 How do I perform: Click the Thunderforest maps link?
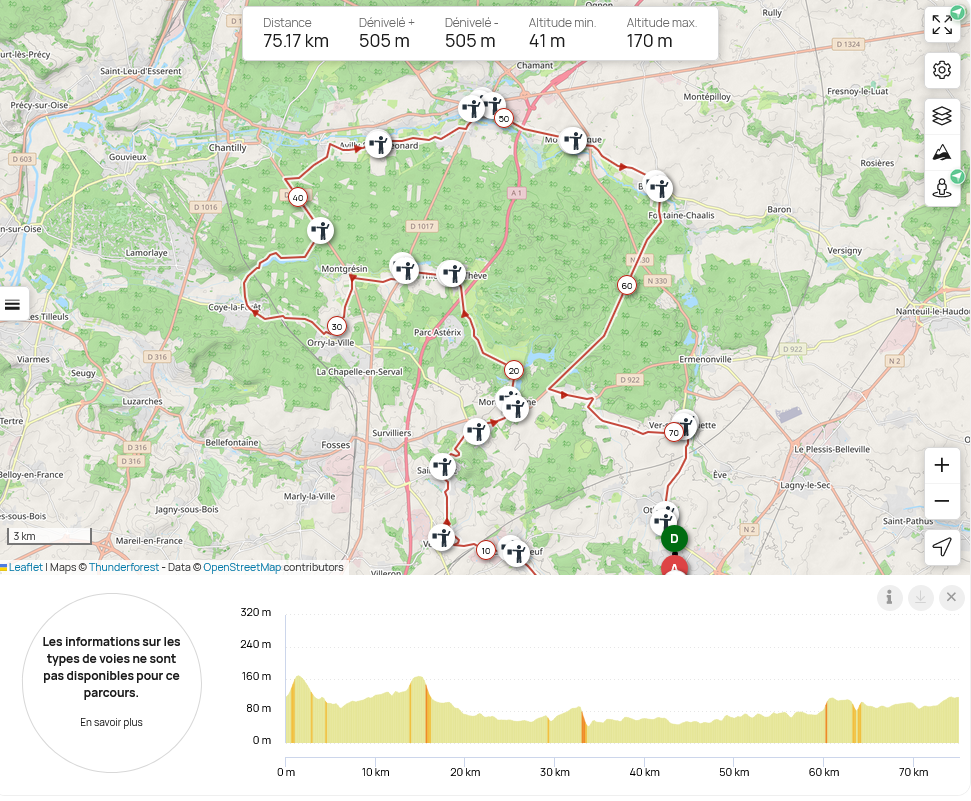(123, 567)
